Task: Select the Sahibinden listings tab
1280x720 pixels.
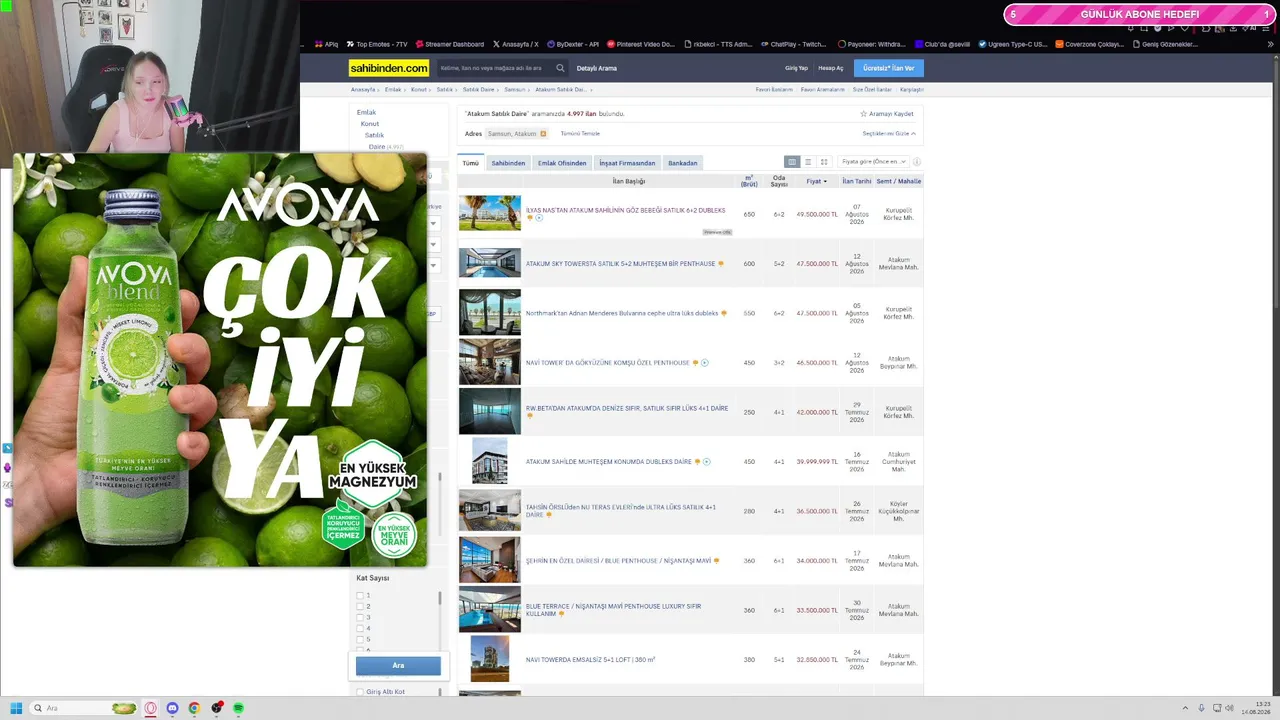Action: (x=508, y=163)
